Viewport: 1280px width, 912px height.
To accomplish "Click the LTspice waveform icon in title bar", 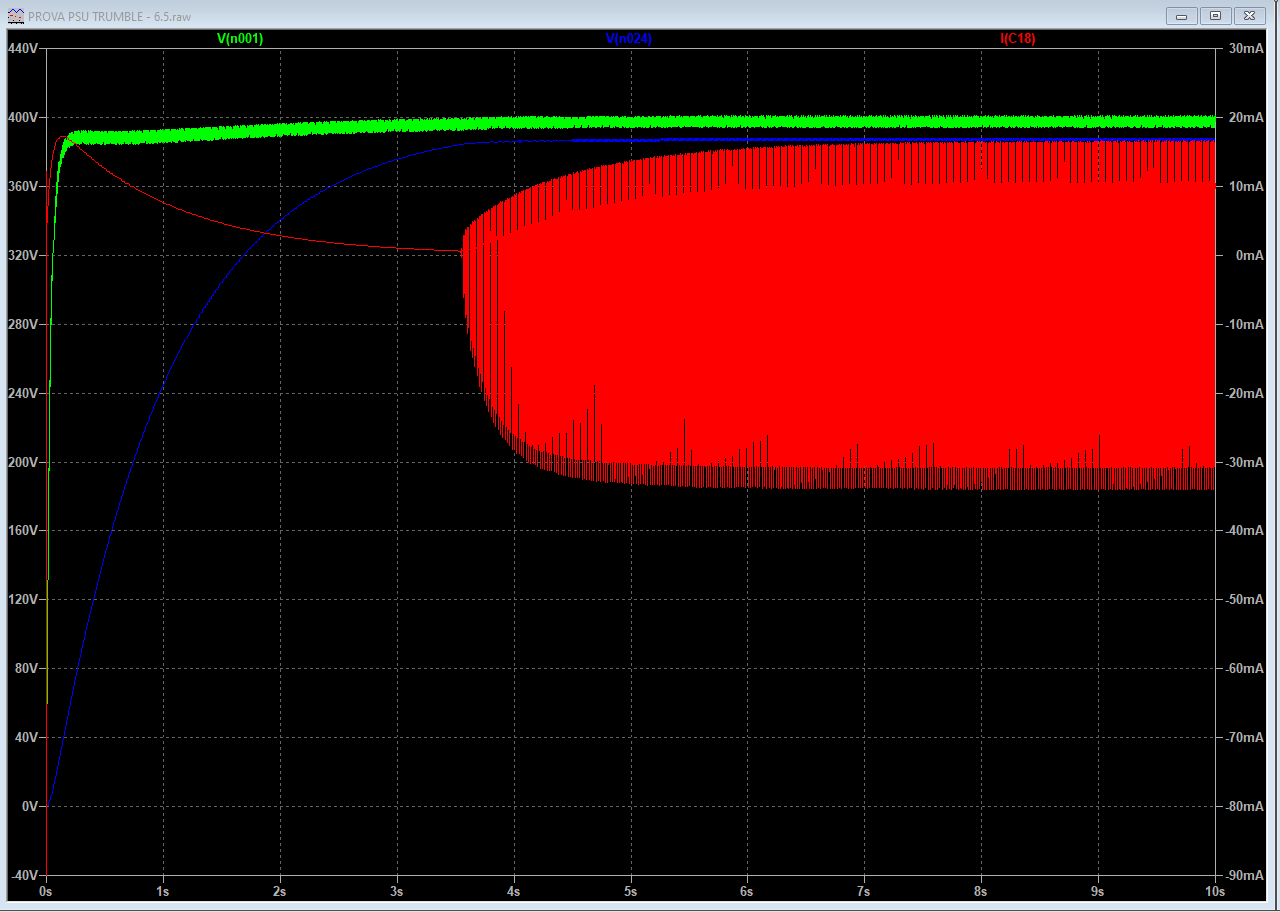I will click(15, 16).
